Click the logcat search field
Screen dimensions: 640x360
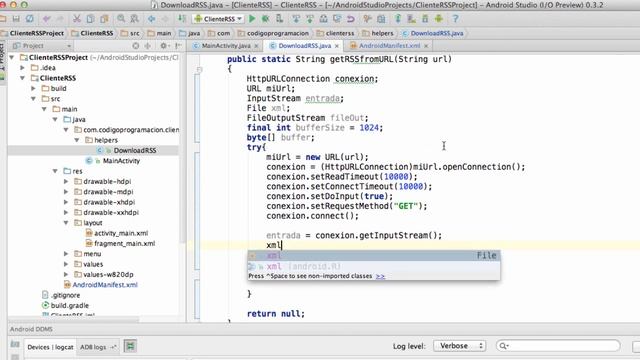click(558, 346)
